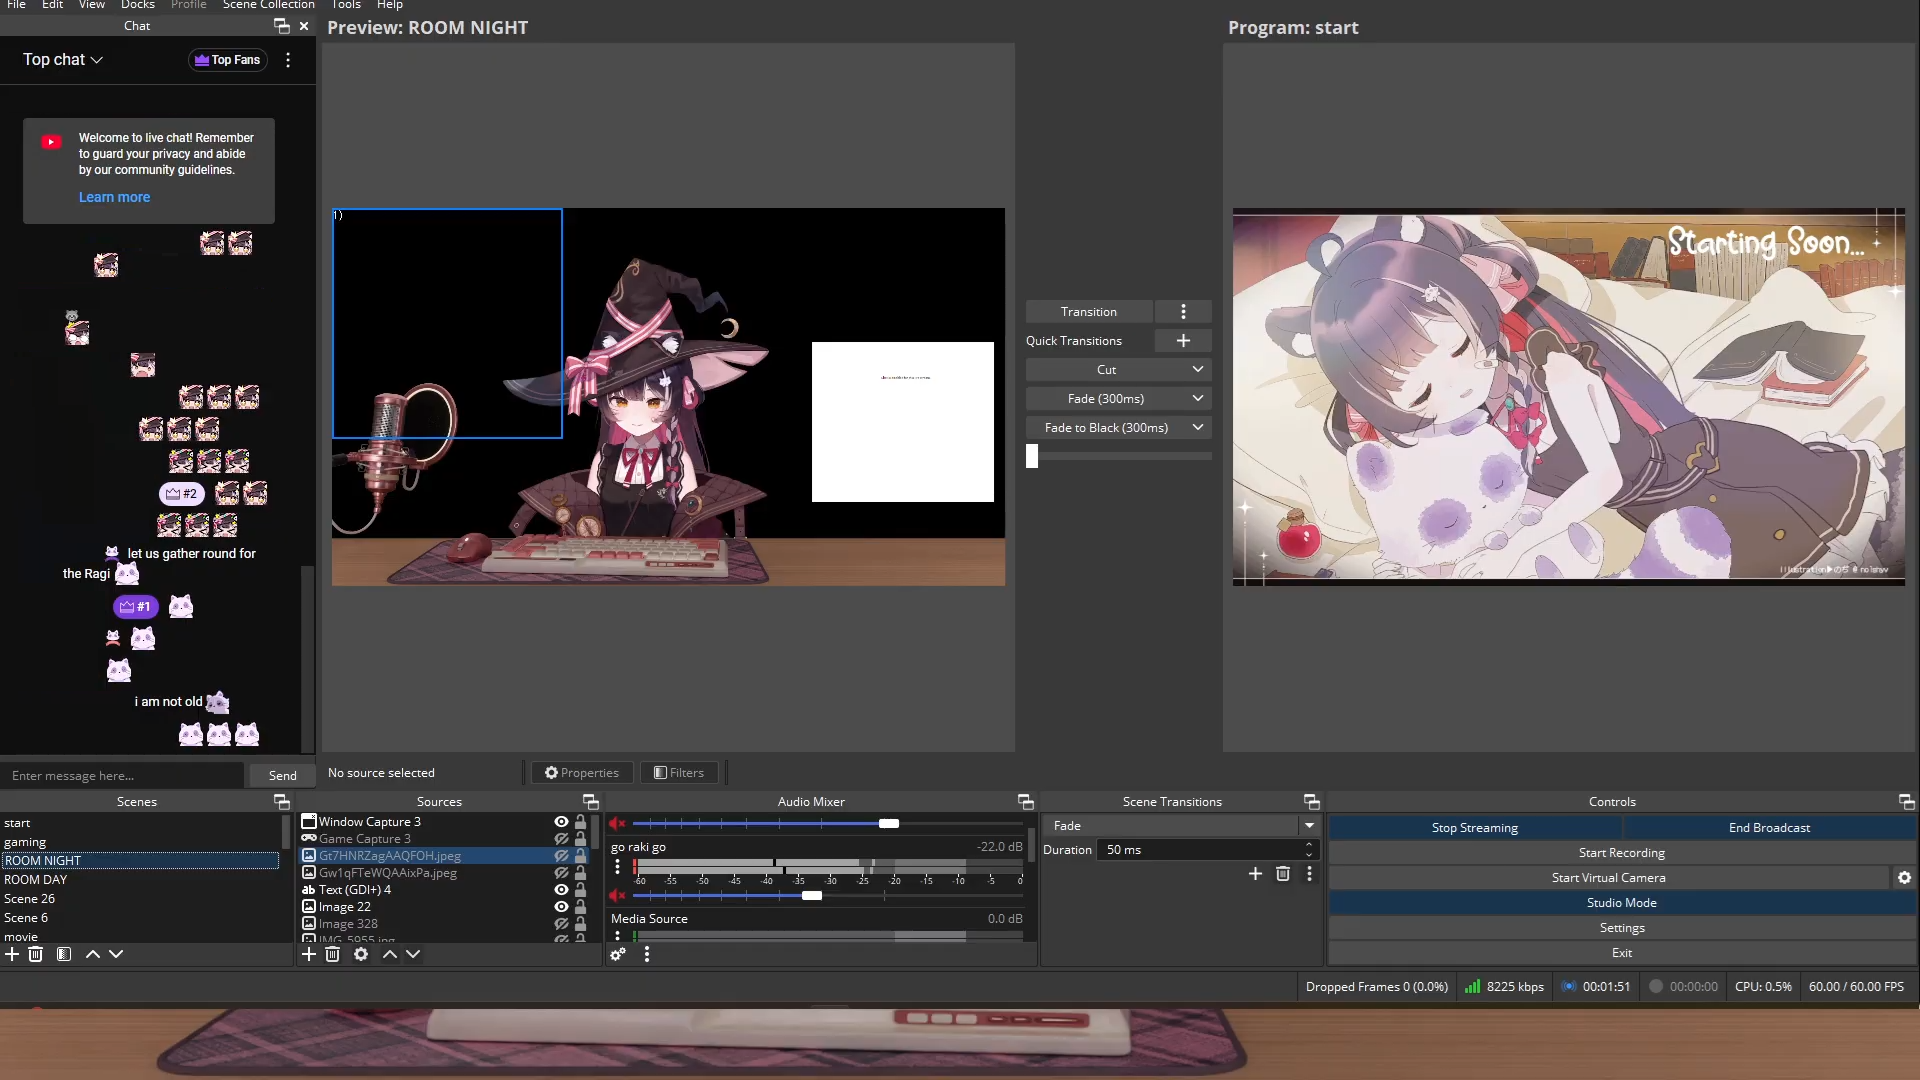Viewport: 1920px width, 1080px height.
Task: Expand the Fade (300ms) quick transition dropdown
Action: tap(1197, 399)
